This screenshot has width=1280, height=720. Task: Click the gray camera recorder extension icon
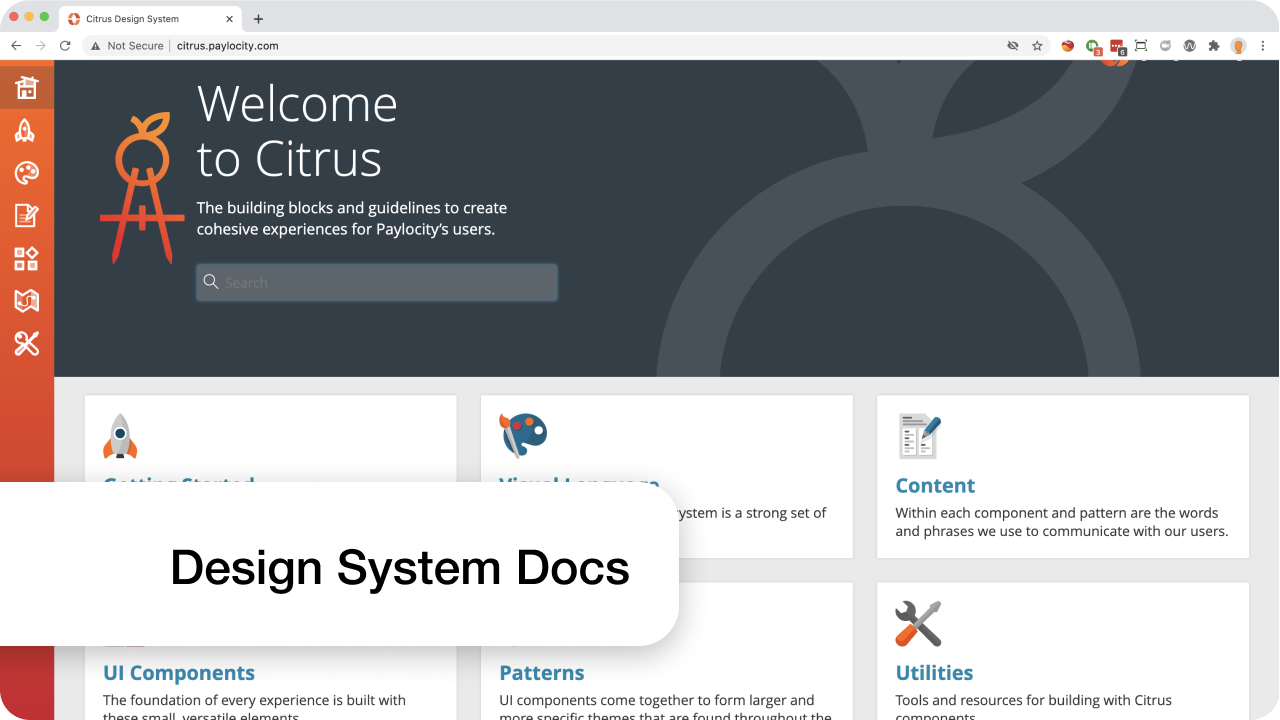tap(1165, 46)
